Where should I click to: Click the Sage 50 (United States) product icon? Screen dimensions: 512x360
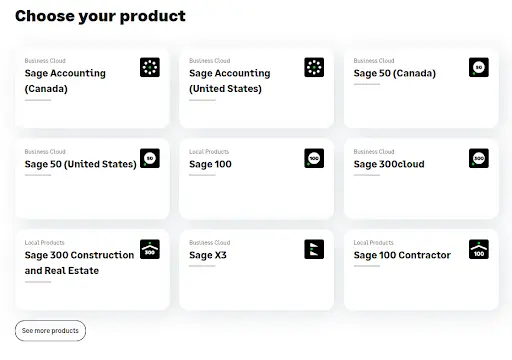150,158
